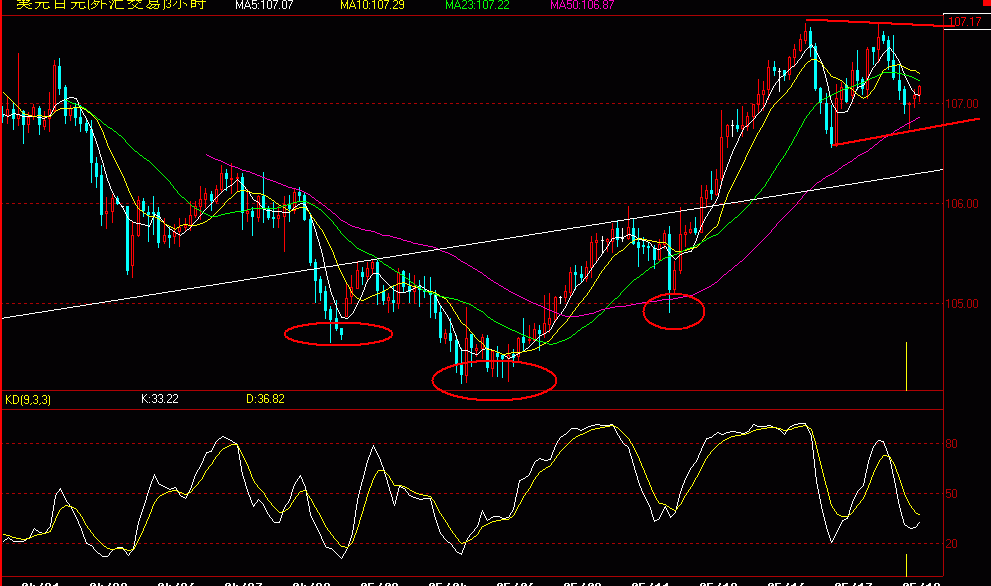Click the 107.00 price axis label
The height and width of the screenshot is (586, 991).
tap(962, 104)
